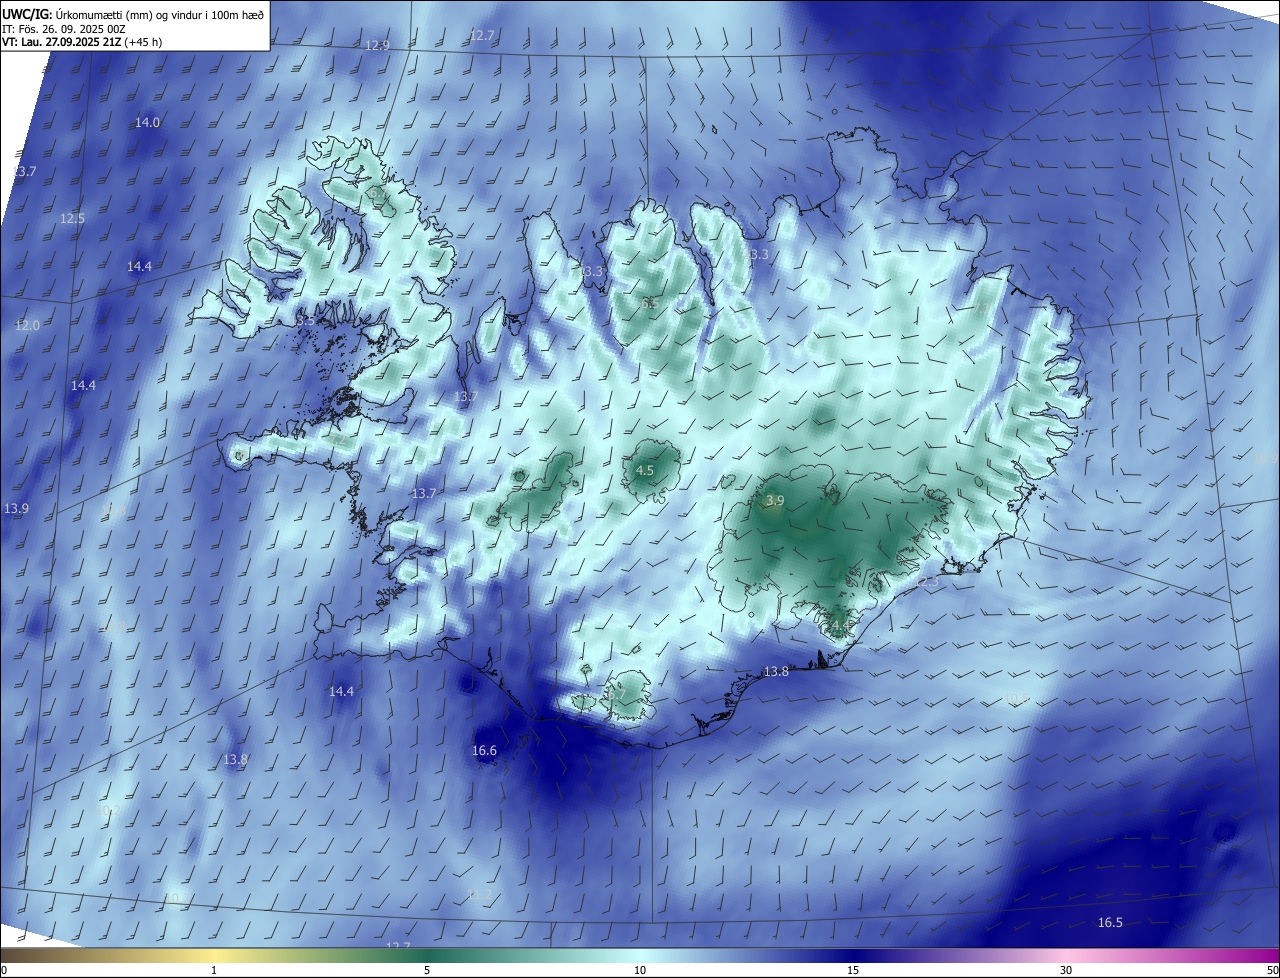Click the '10' tick label on the color scale
The image size is (1280, 978).
[x=640, y=970]
